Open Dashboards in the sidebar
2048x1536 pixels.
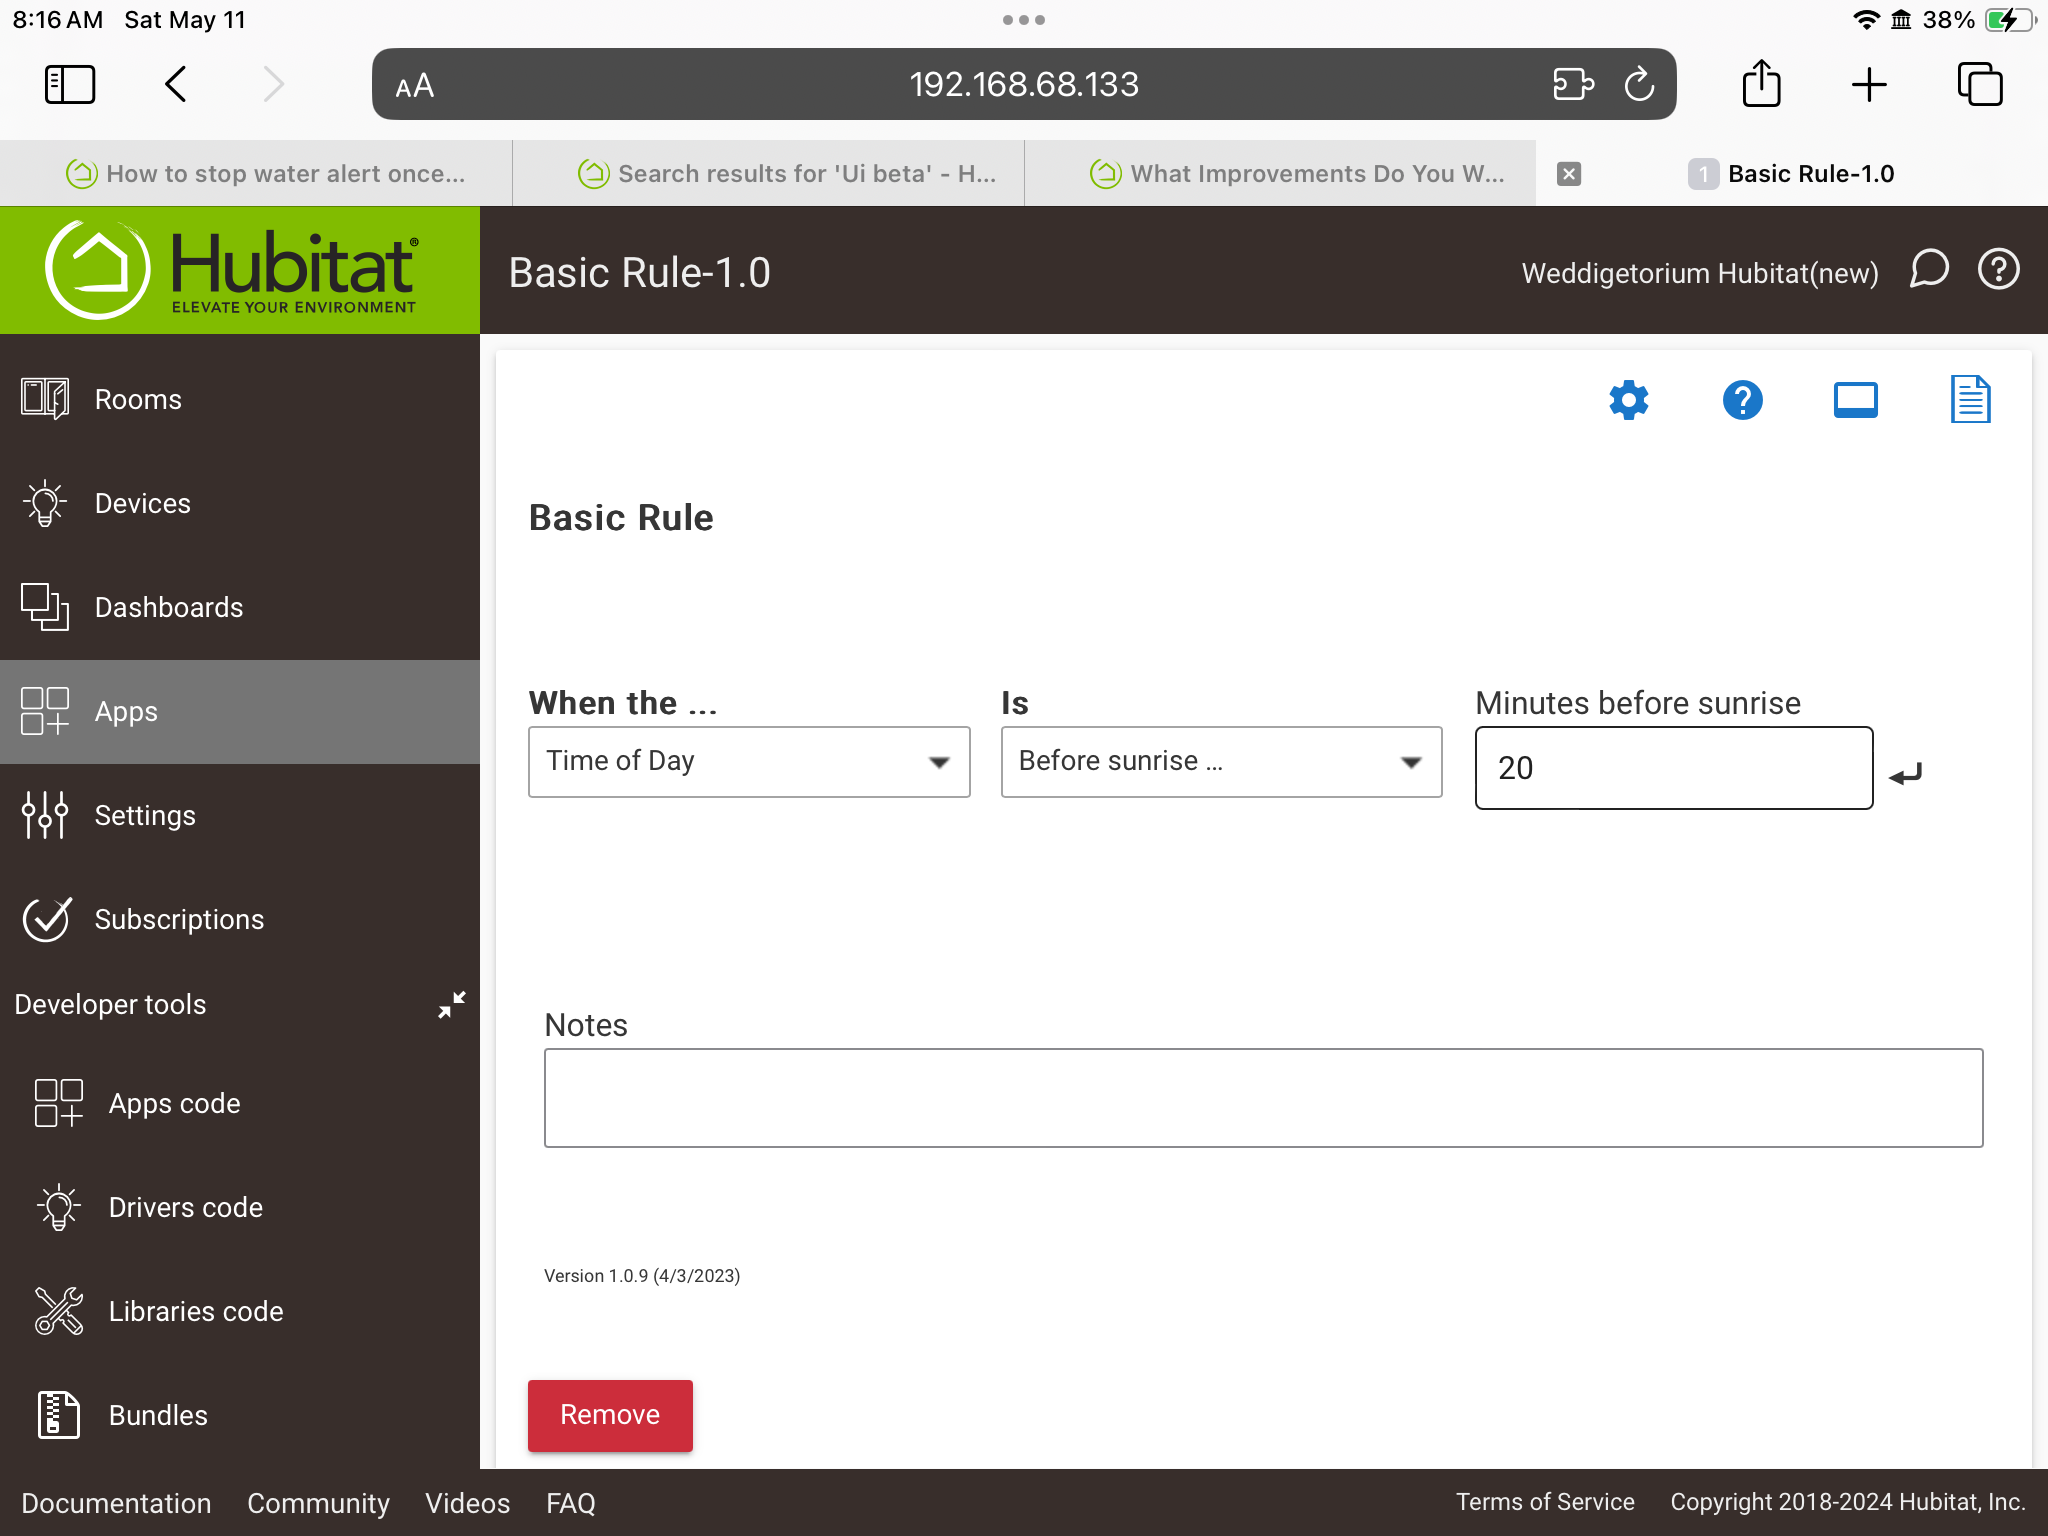point(240,607)
